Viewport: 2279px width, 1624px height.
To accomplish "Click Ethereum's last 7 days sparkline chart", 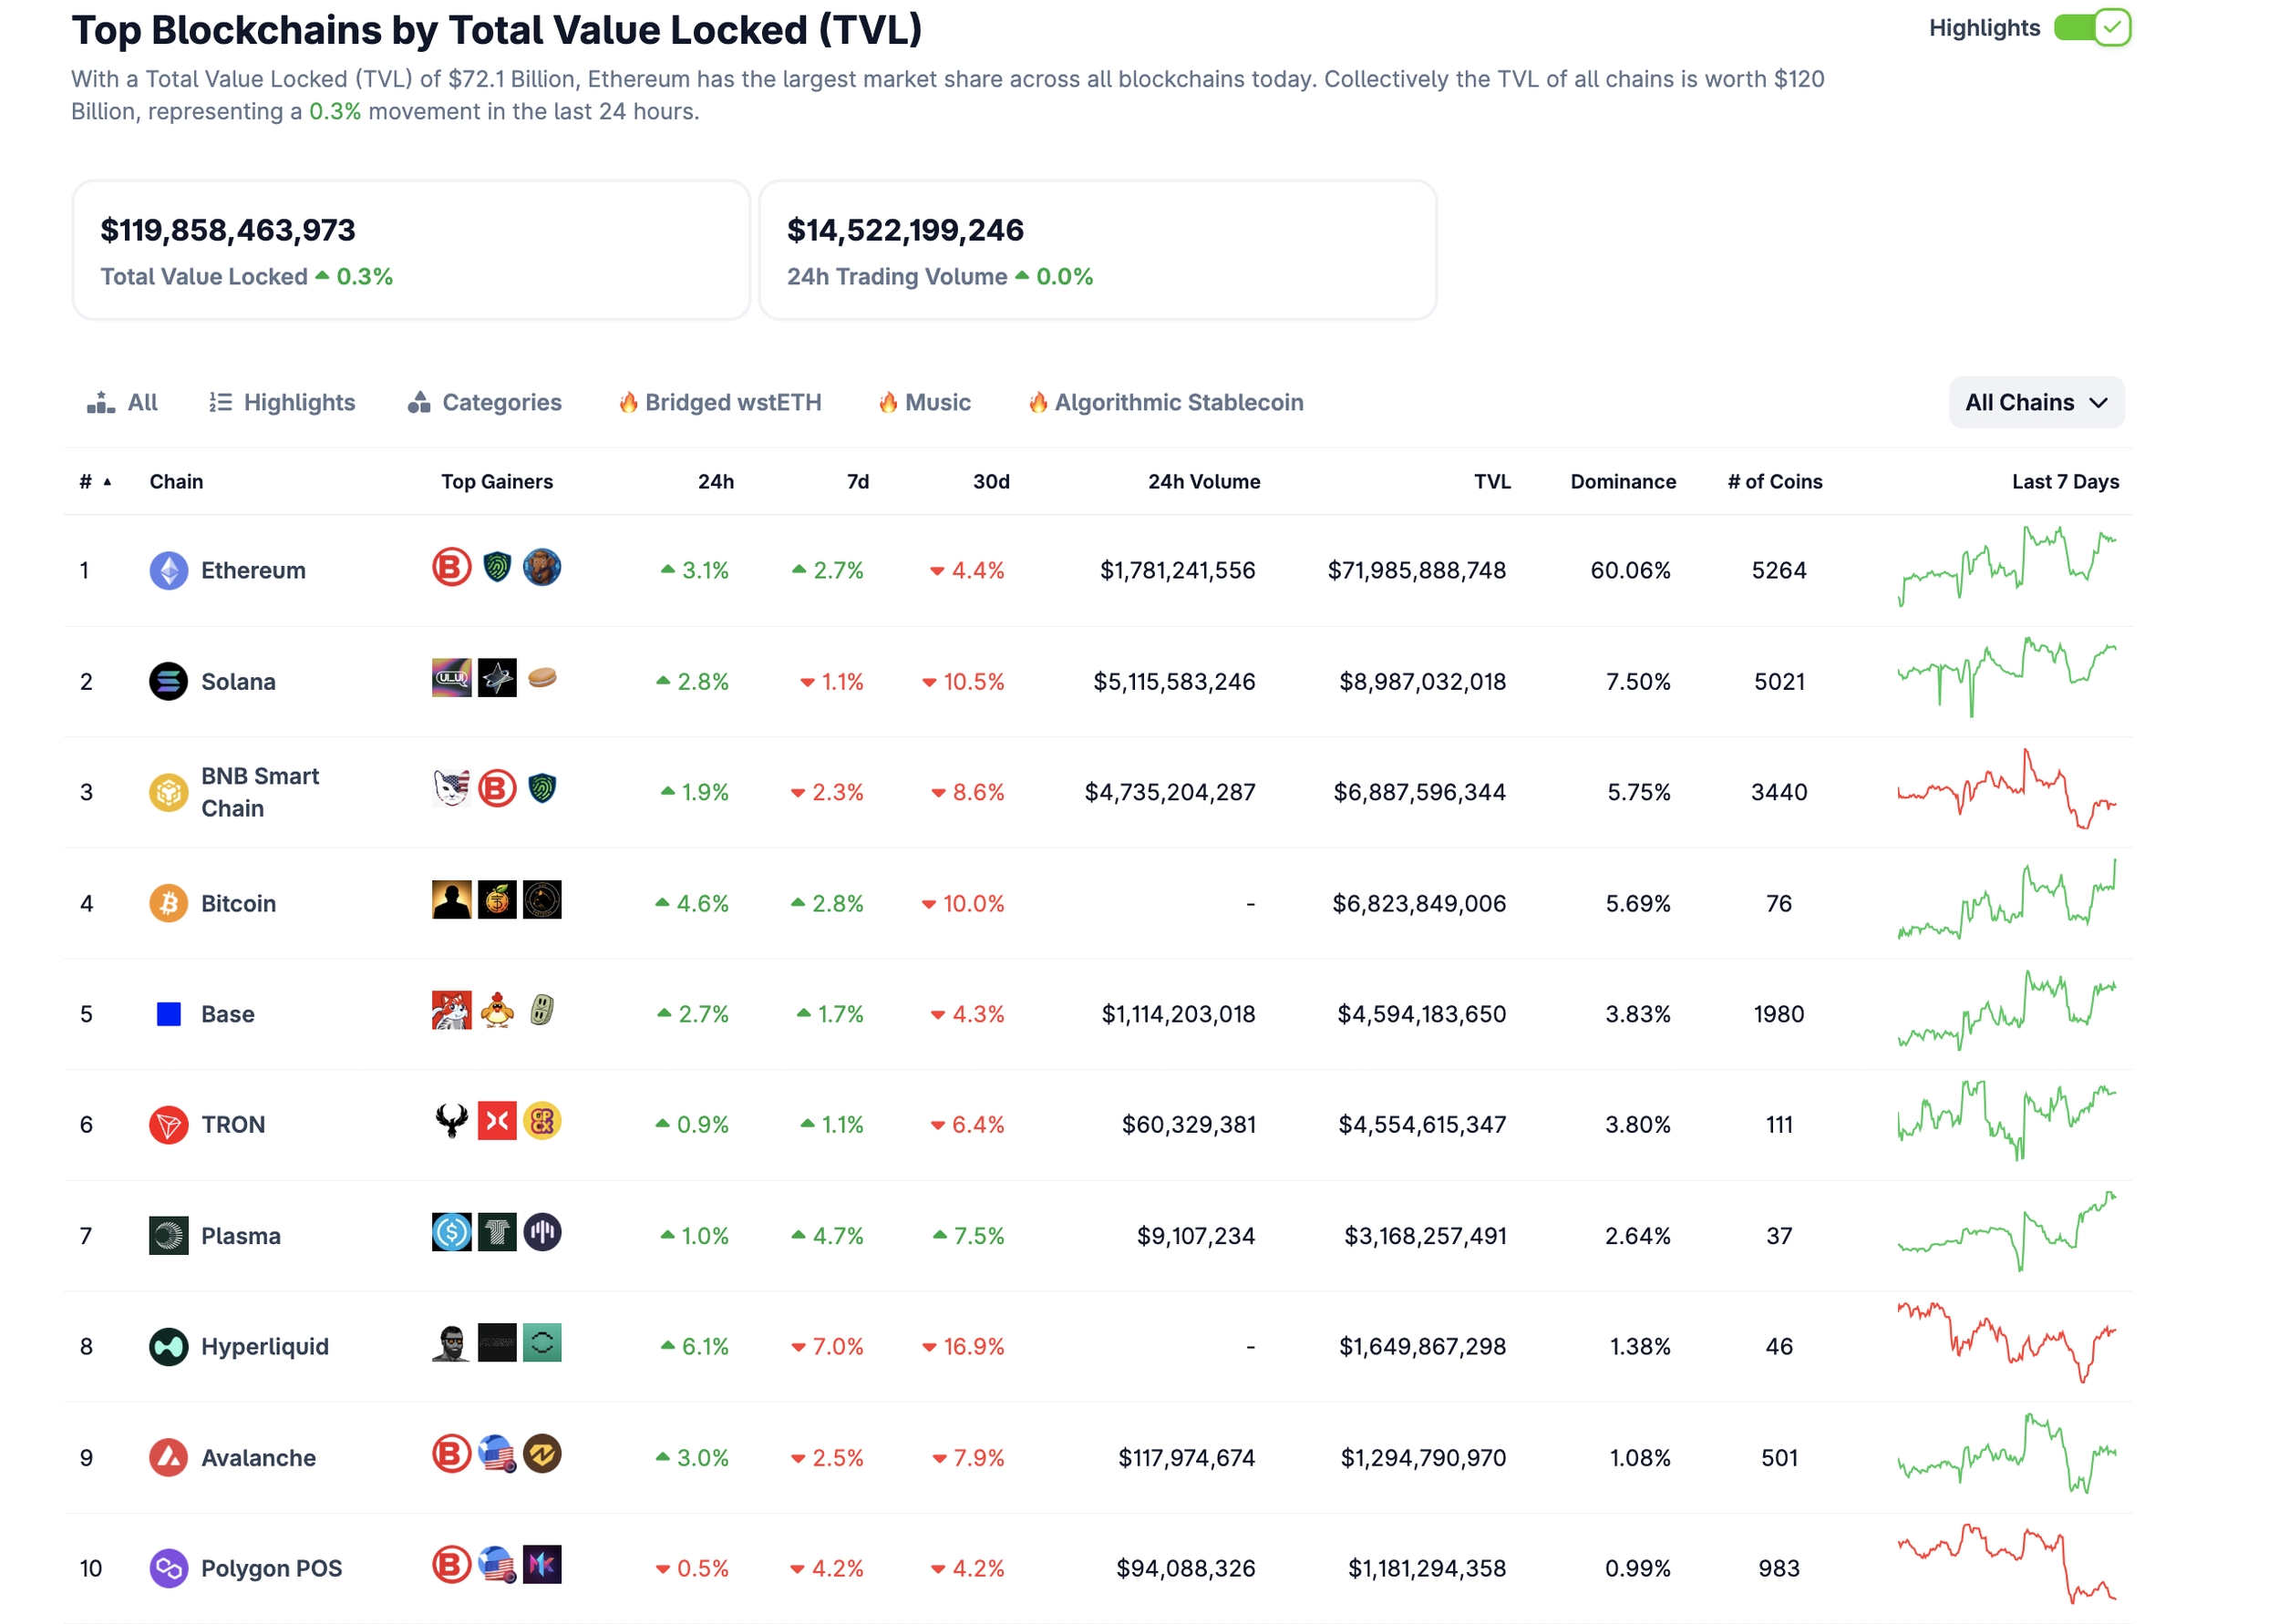I will point(2007,567).
